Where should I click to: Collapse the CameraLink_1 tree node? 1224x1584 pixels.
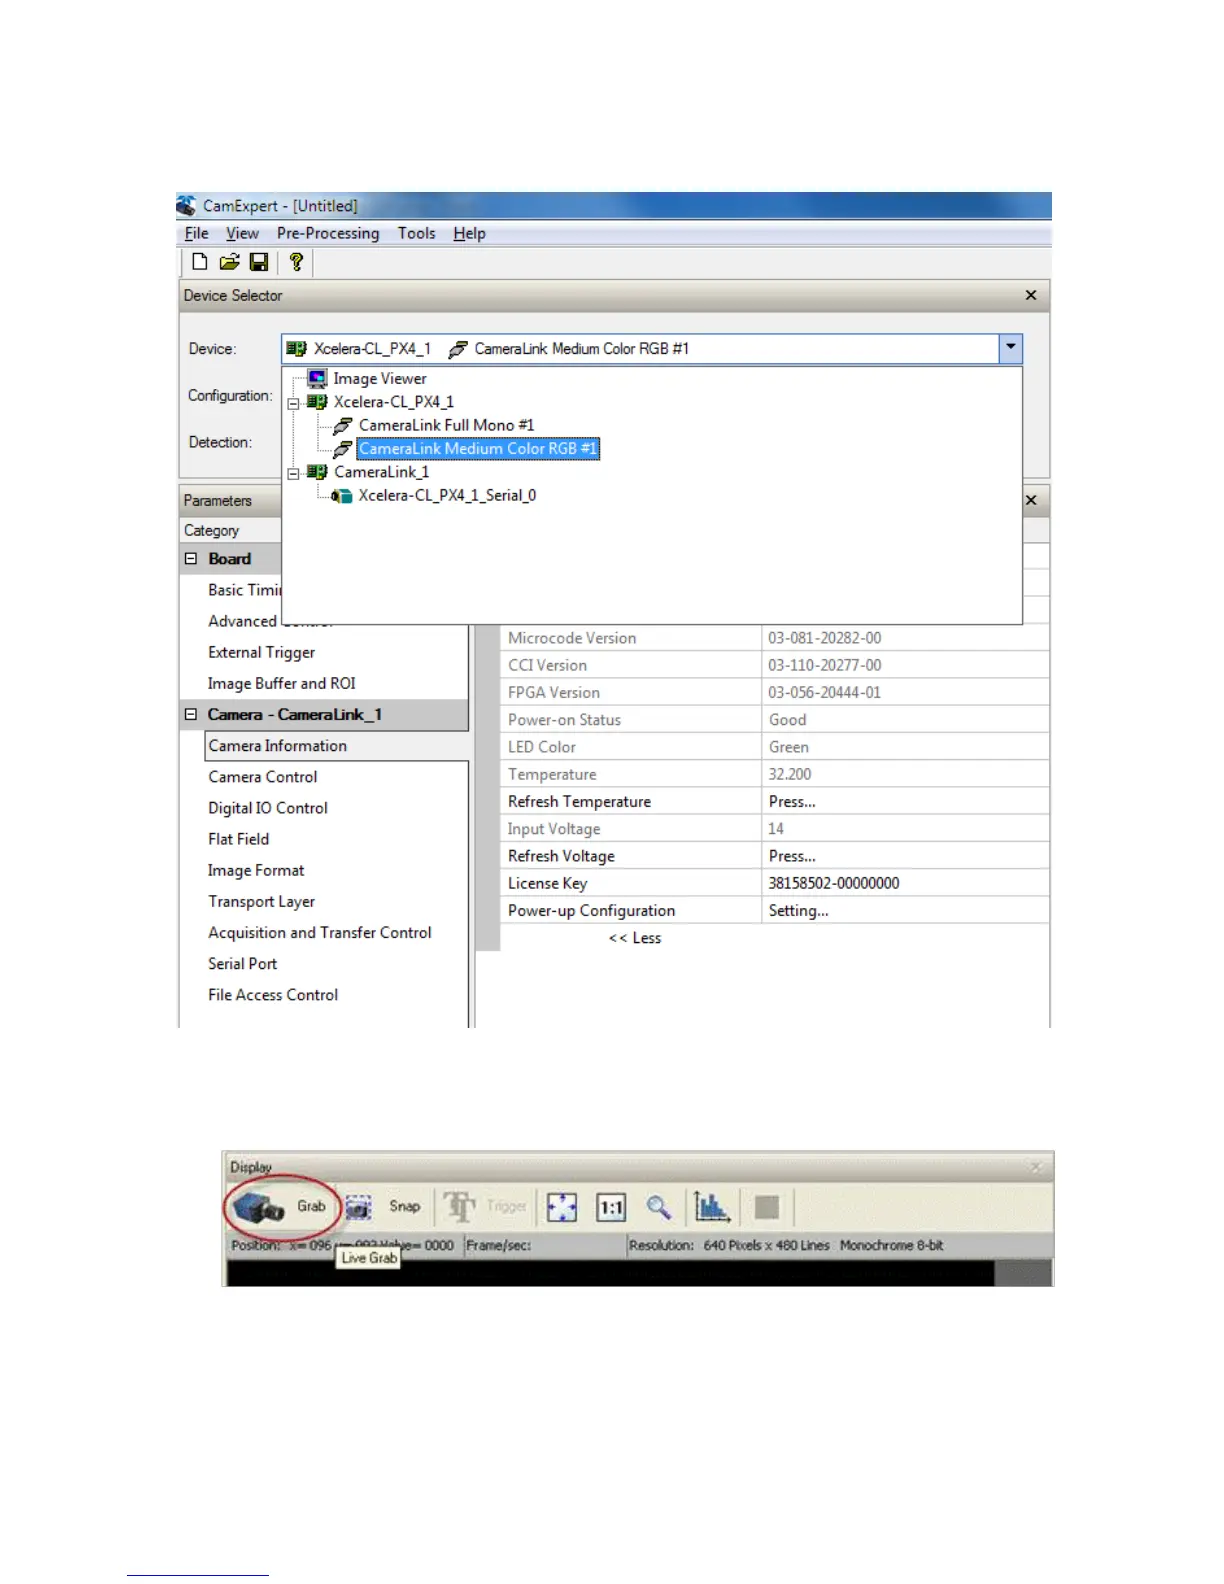pyautogui.click(x=294, y=472)
